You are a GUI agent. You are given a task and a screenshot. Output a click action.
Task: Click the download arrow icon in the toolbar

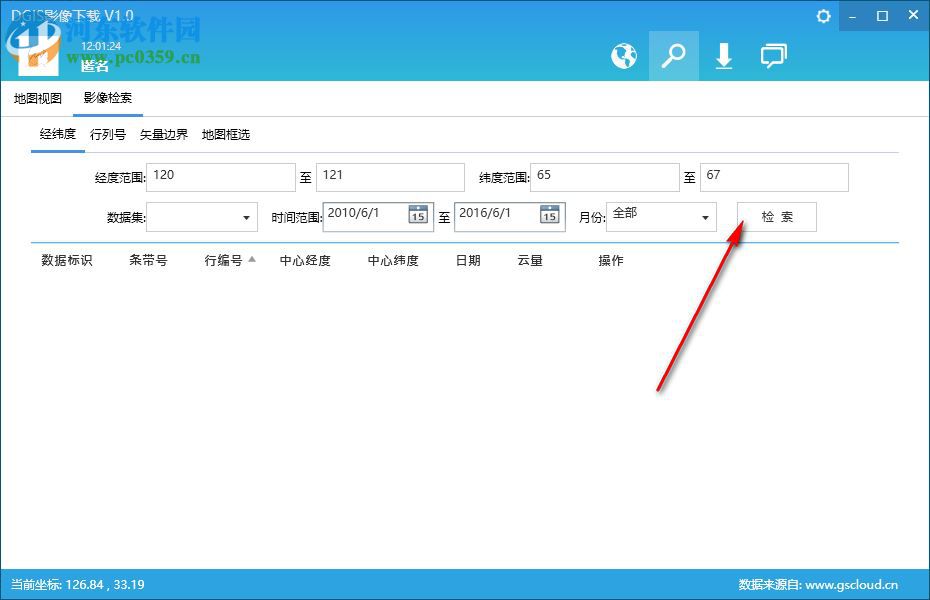(724, 56)
